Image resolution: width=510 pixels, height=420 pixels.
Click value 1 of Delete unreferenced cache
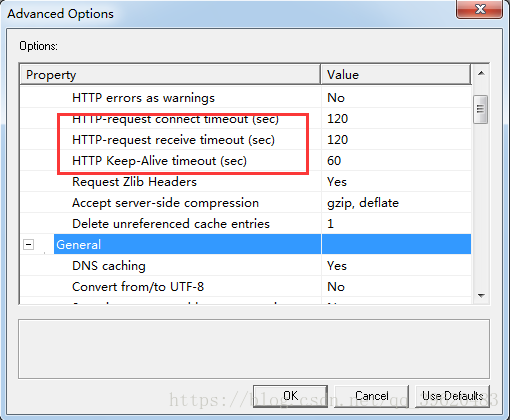(x=330, y=224)
